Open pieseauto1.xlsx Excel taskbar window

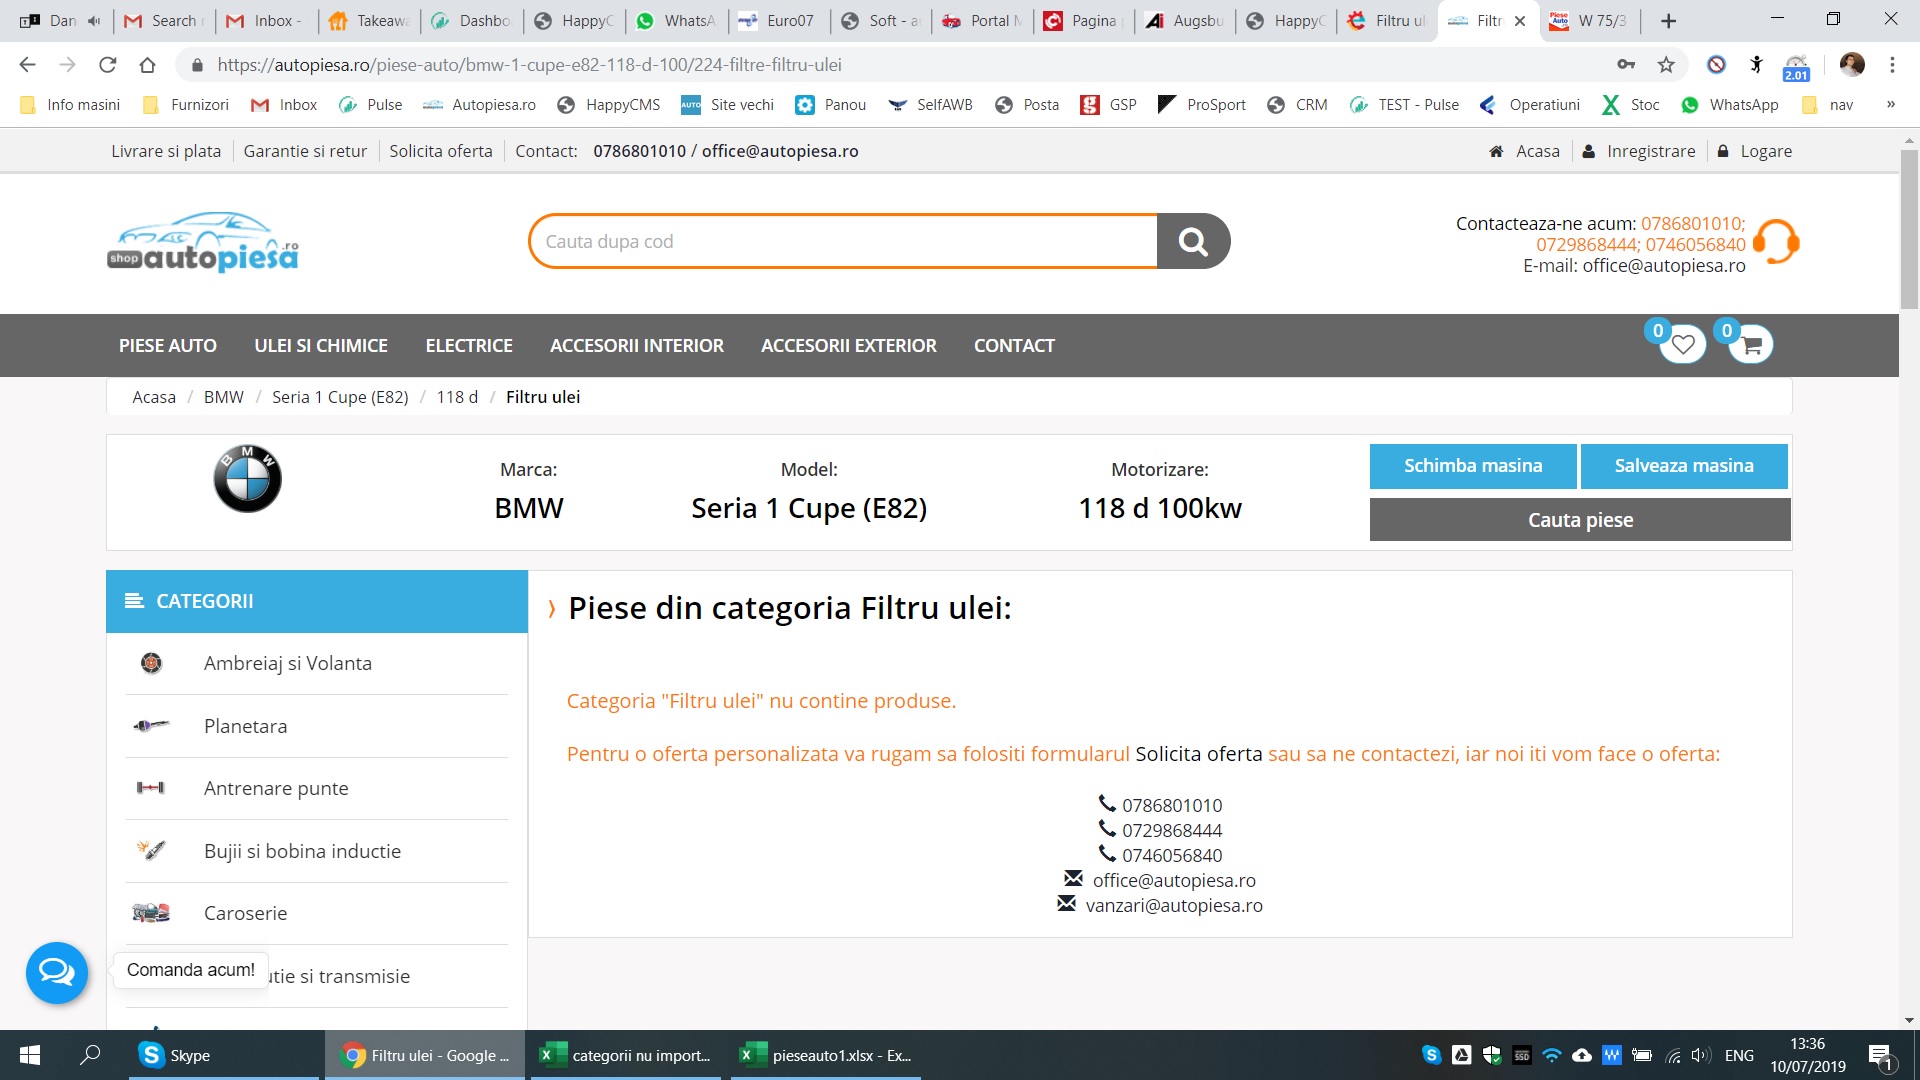point(828,1055)
